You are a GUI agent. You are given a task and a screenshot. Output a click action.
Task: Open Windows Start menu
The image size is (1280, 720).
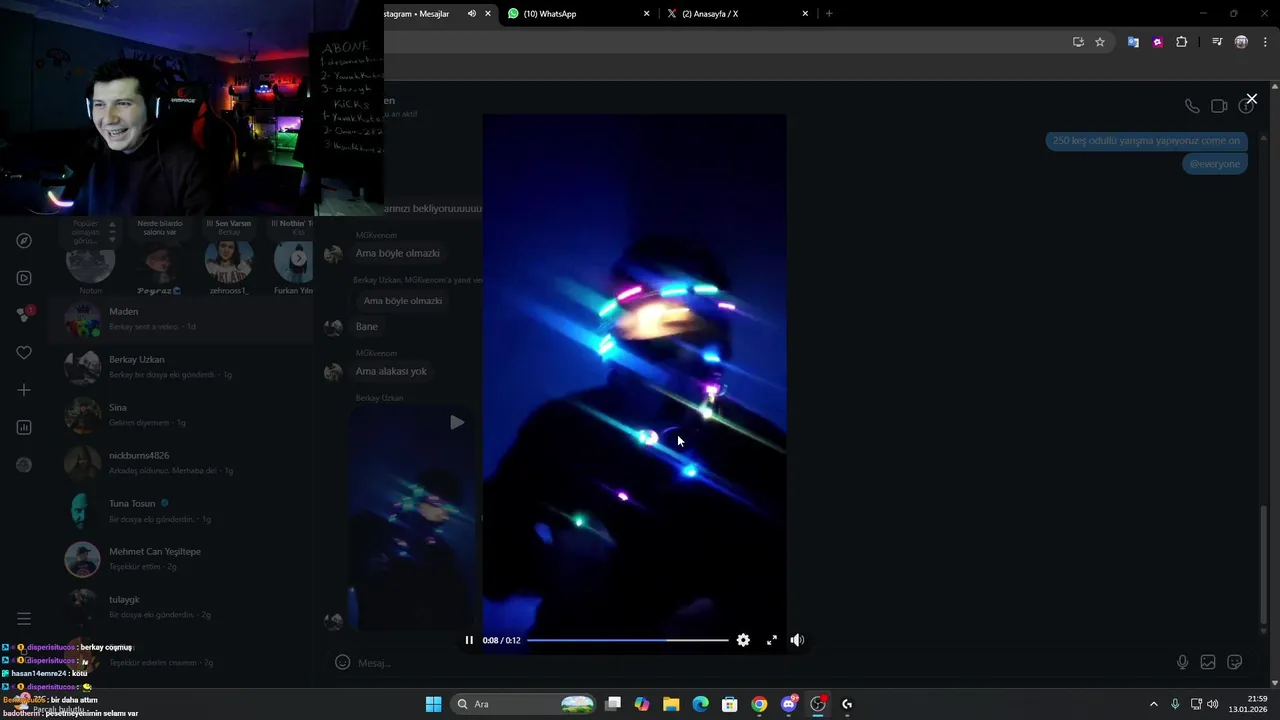(433, 704)
